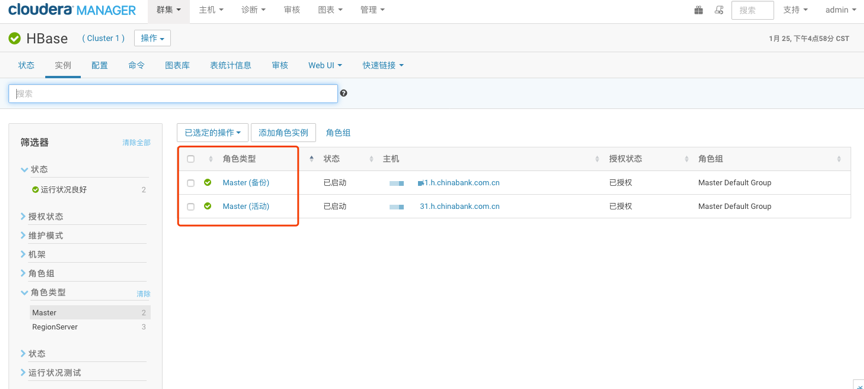Screen dimensions: 864x389
Task: Open the 管理 dropdown menu
Action: (x=372, y=10)
